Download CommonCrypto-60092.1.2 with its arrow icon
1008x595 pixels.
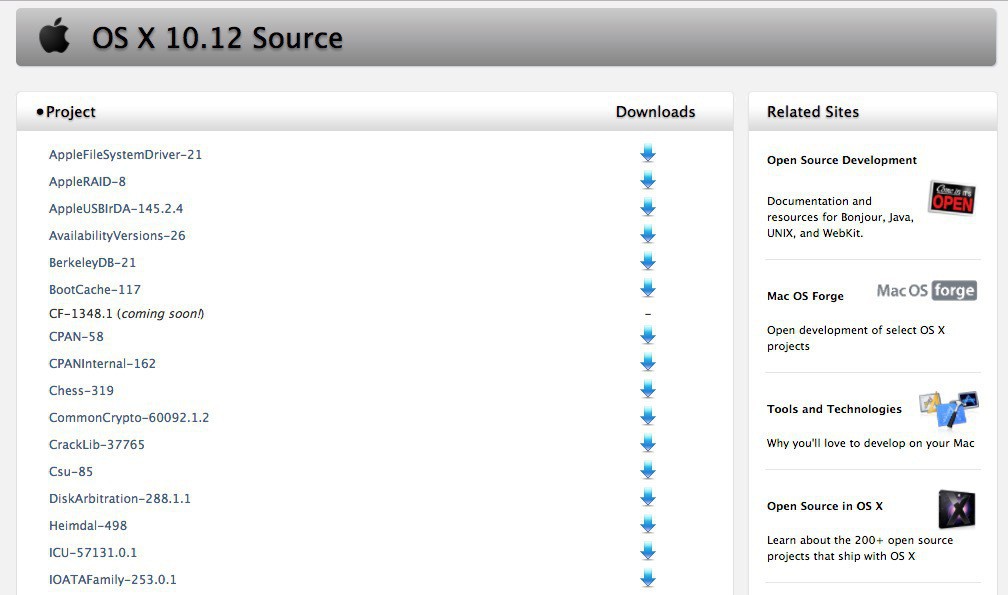tap(648, 417)
